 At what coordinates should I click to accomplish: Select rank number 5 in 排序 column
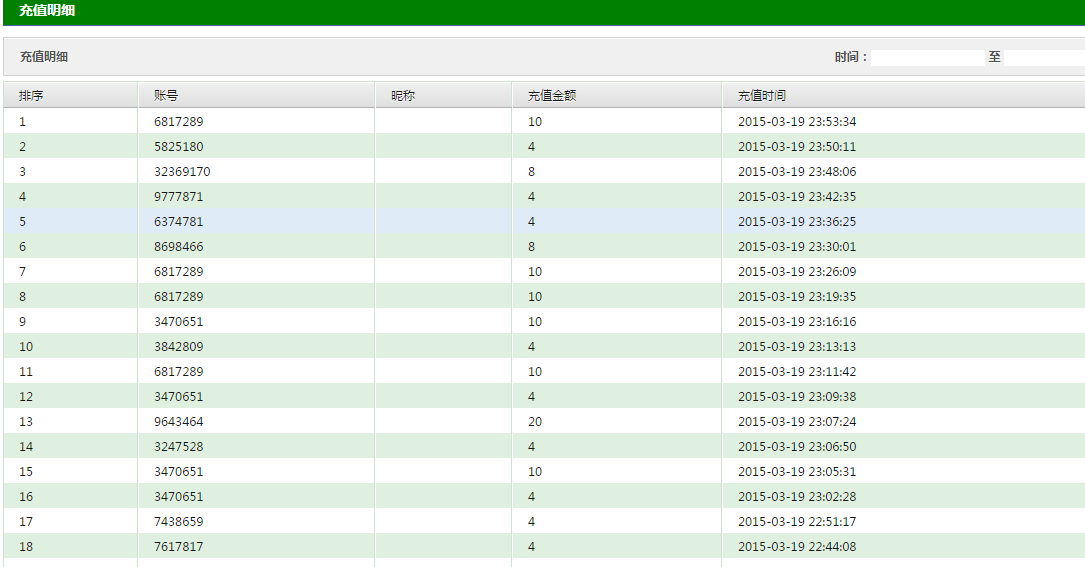22,222
